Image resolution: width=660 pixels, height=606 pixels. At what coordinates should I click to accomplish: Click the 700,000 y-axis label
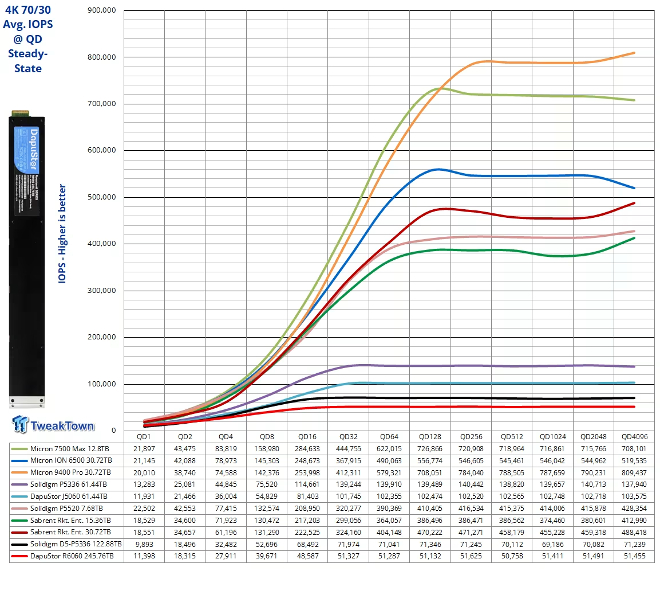(x=102, y=104)
